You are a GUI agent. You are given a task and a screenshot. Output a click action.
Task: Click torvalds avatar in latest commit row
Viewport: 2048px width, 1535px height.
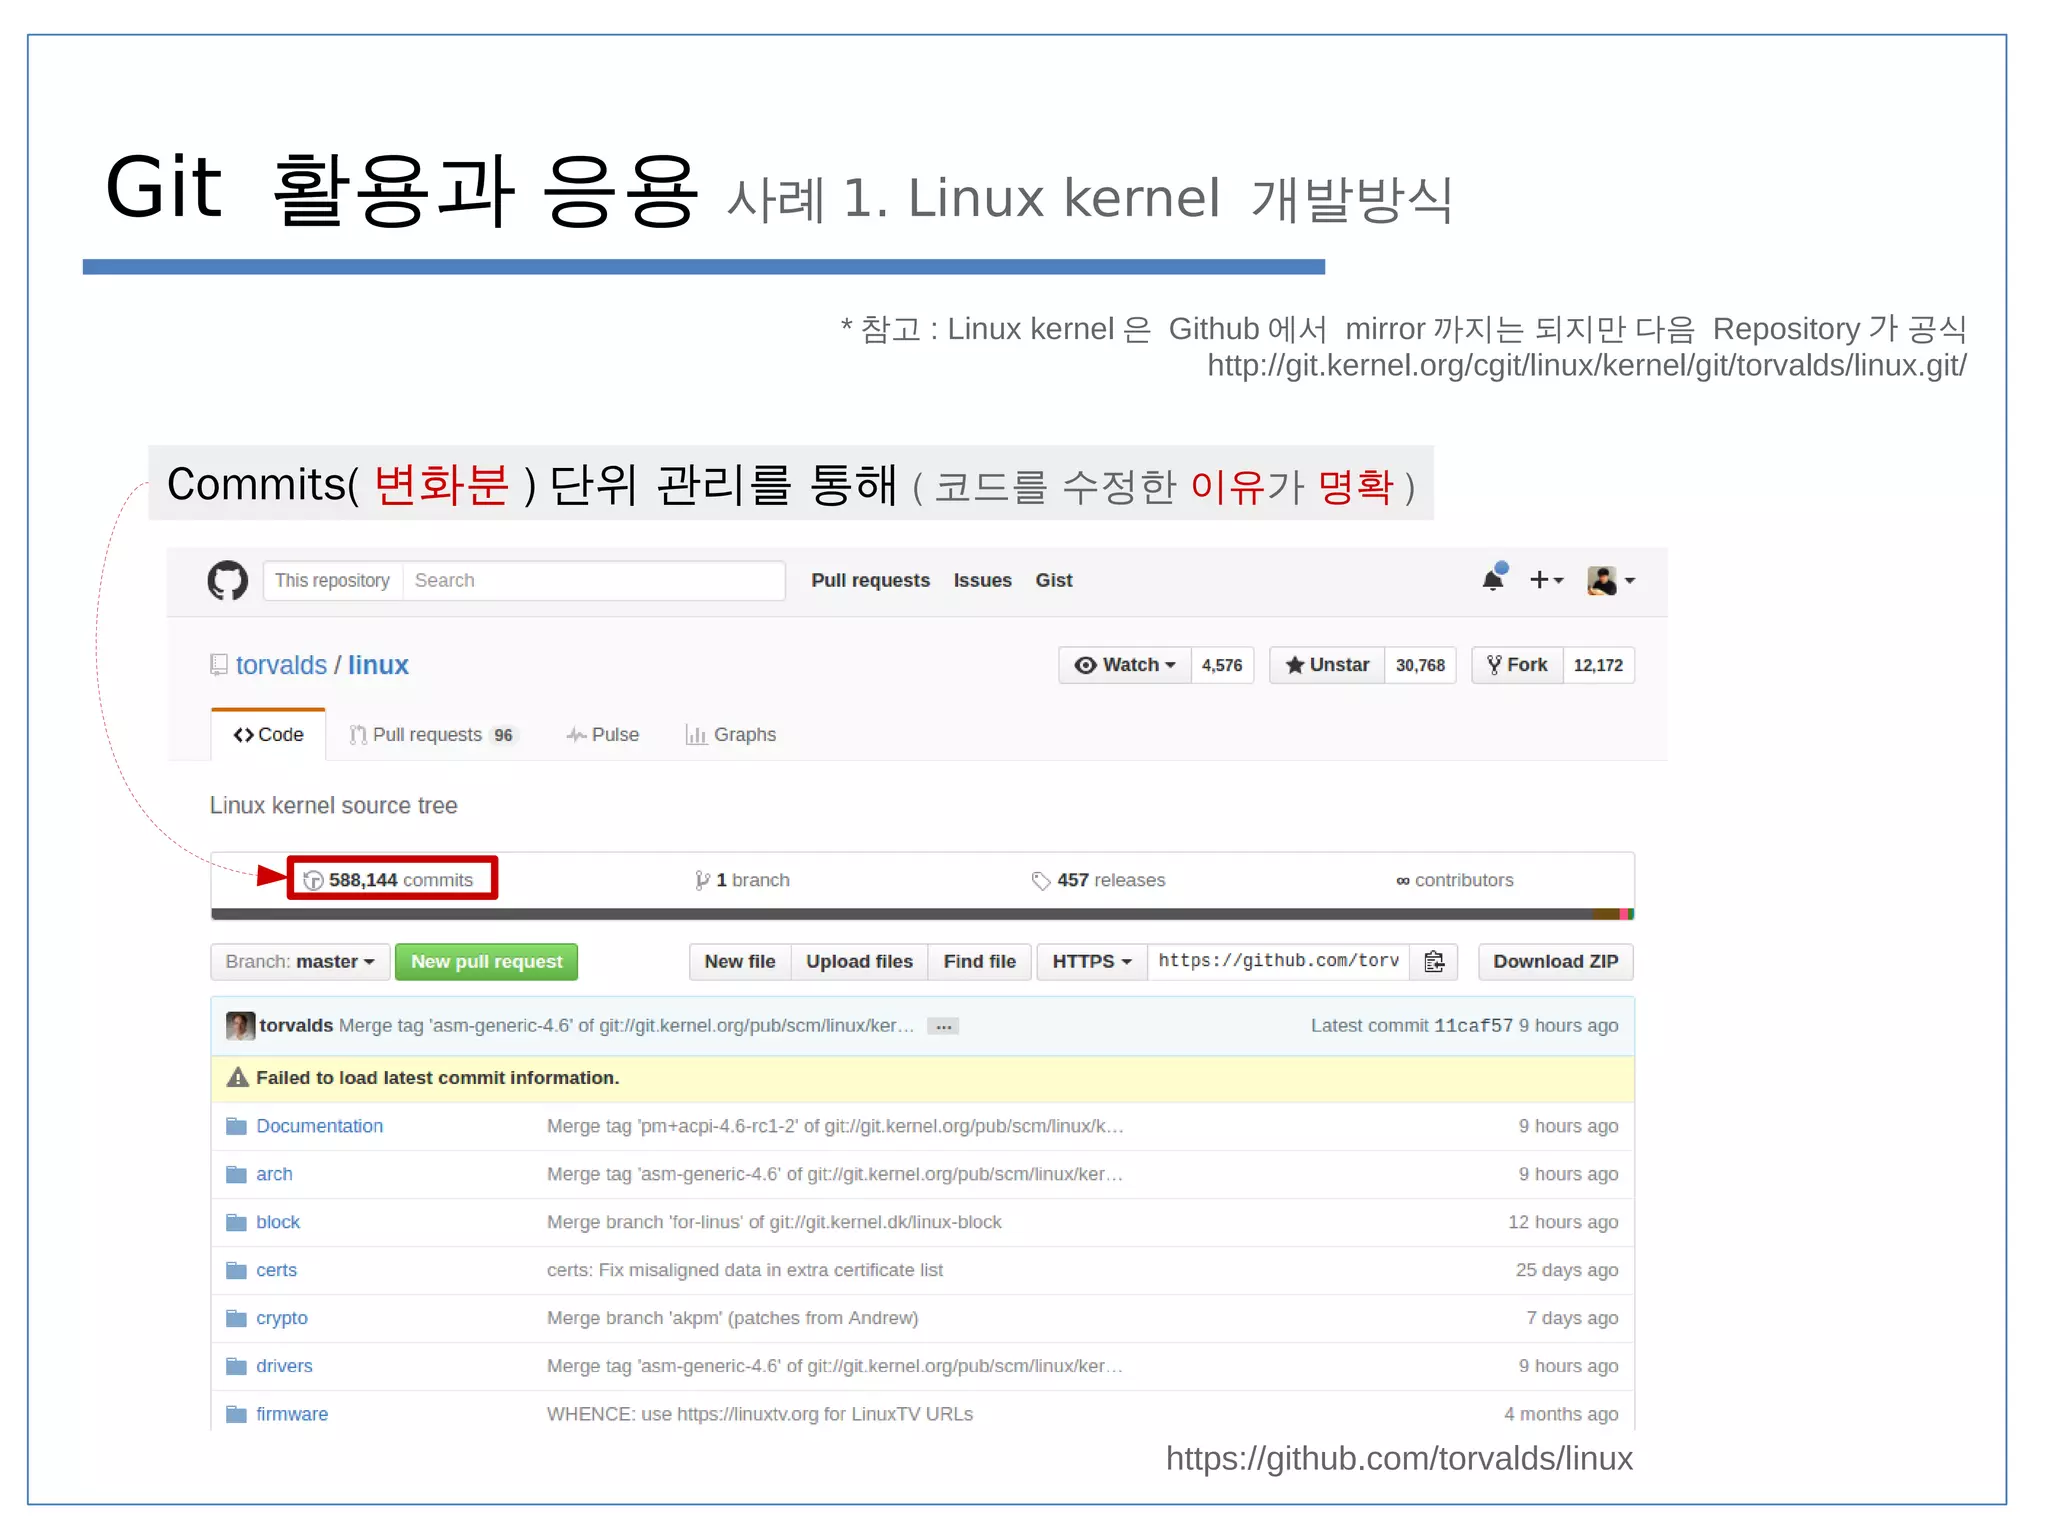click(x=240, y=1025)
